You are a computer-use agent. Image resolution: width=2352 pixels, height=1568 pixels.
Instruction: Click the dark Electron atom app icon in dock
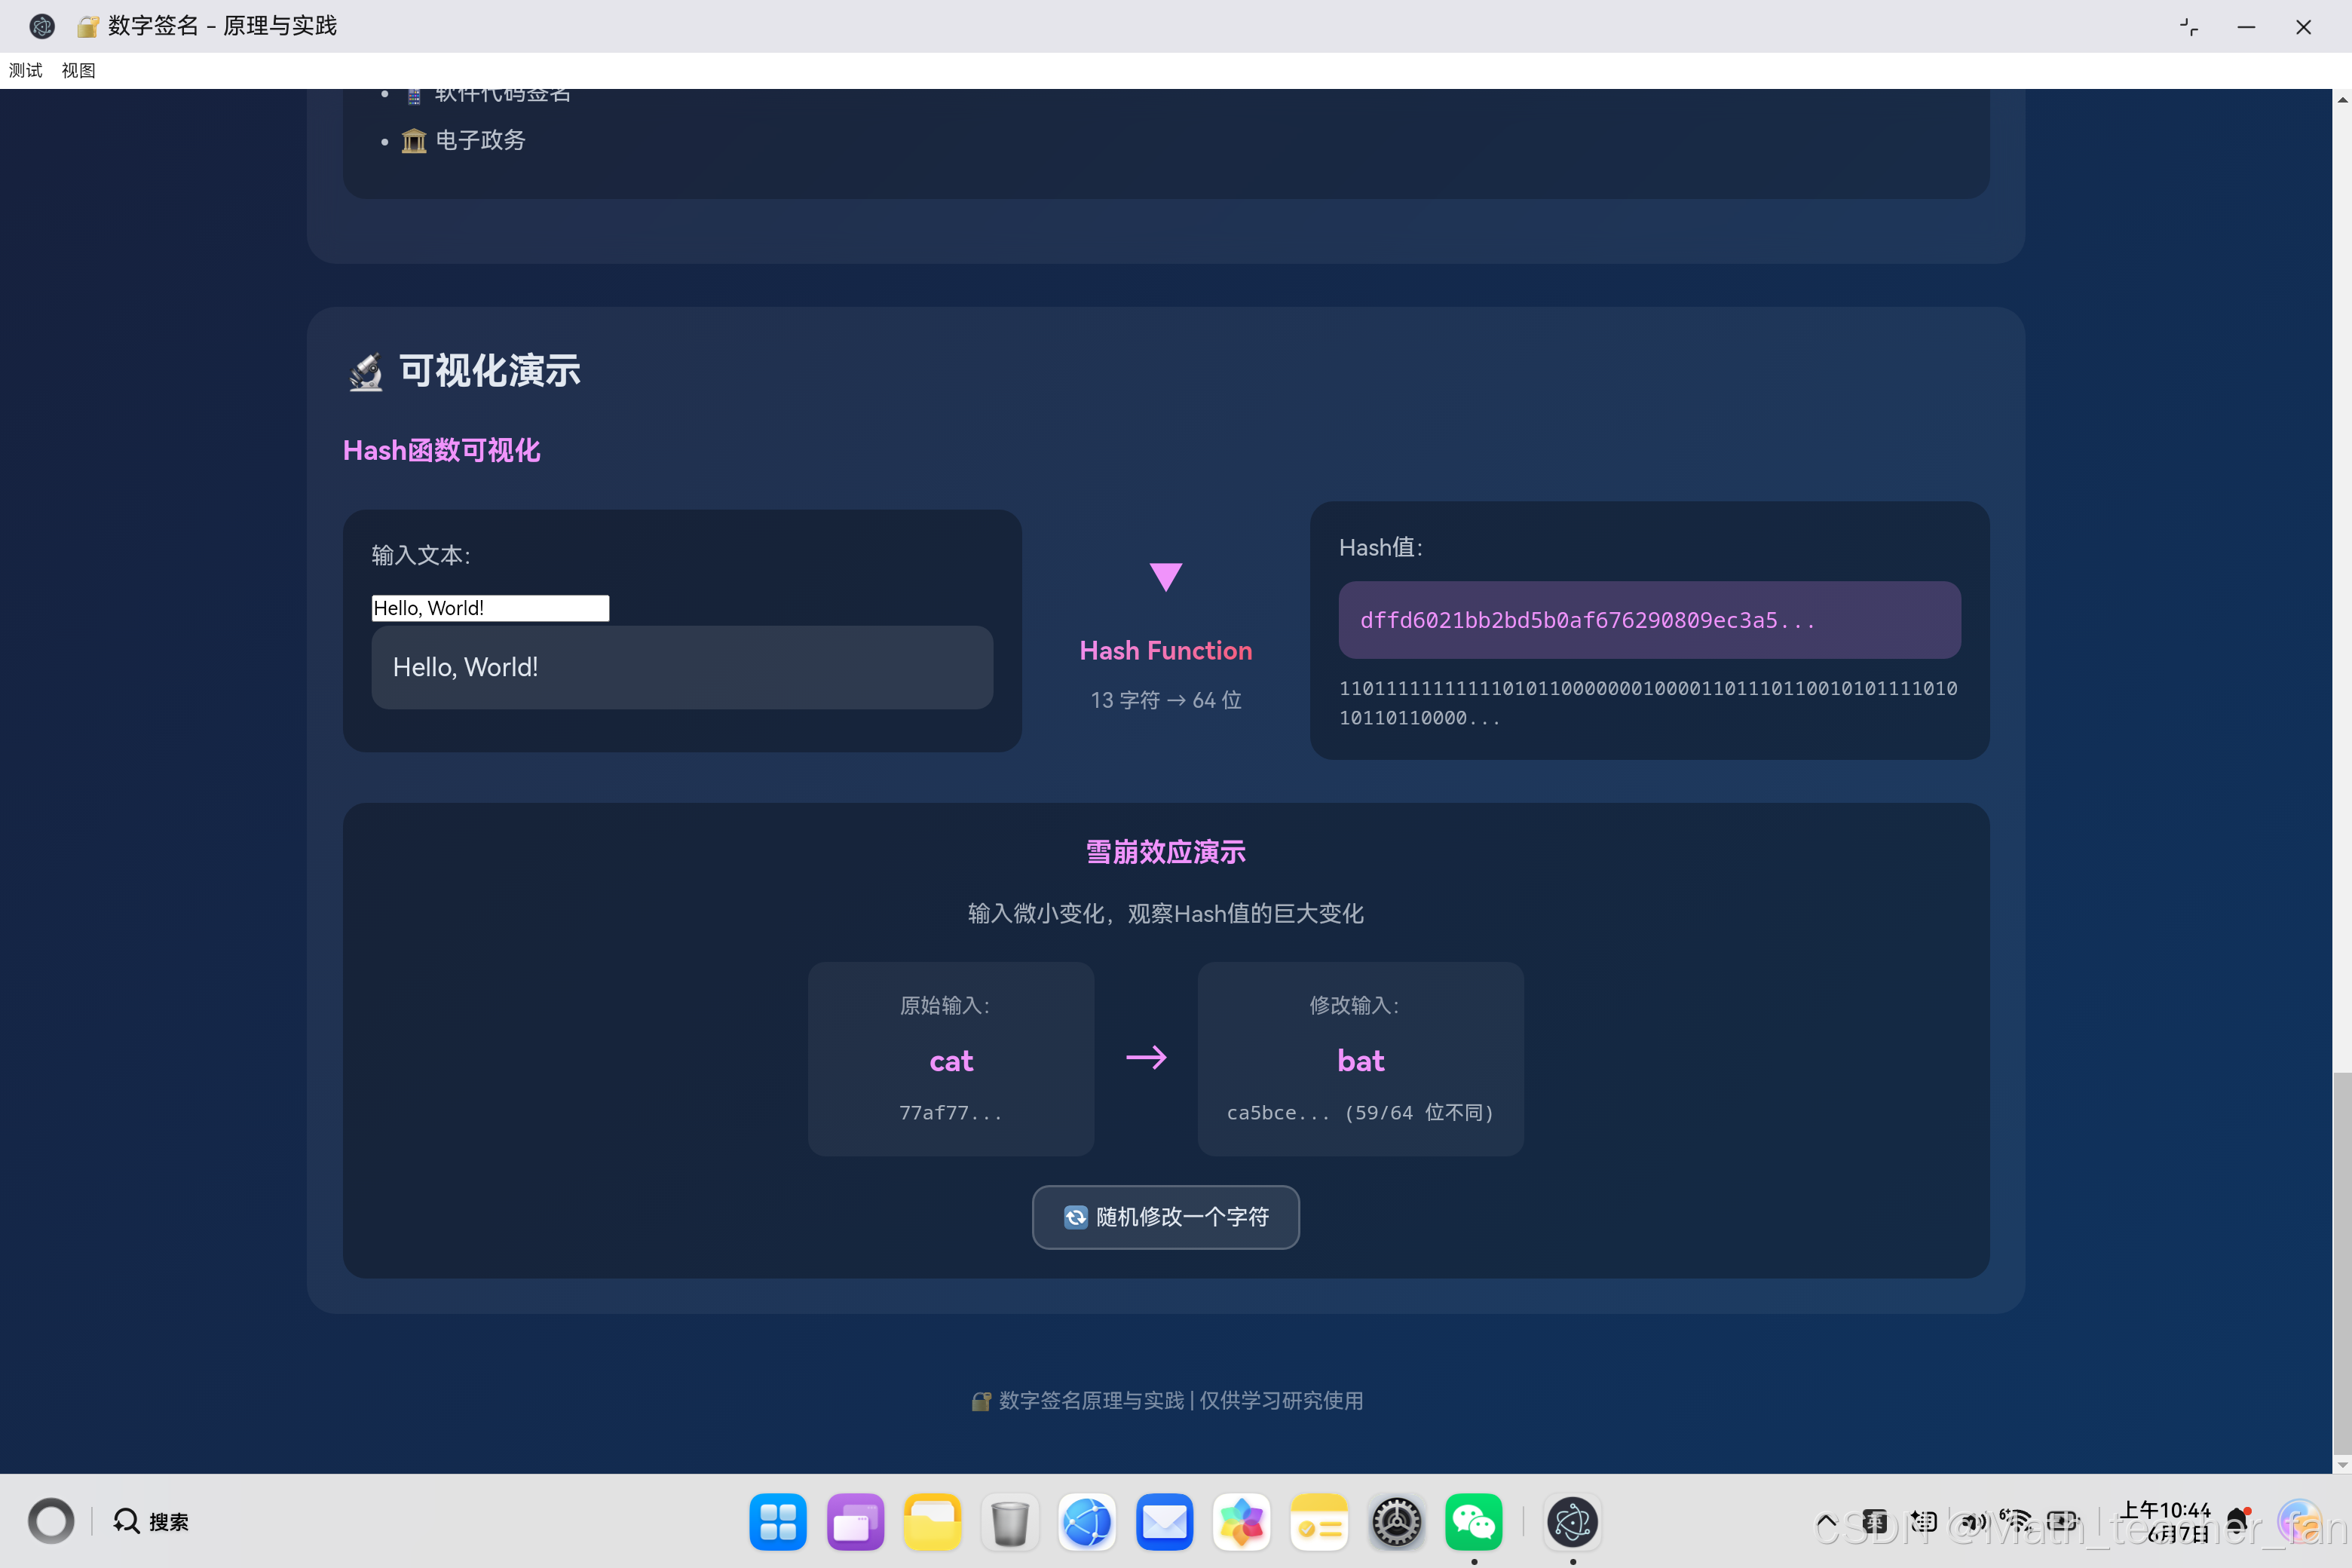coord(1572,1522)
